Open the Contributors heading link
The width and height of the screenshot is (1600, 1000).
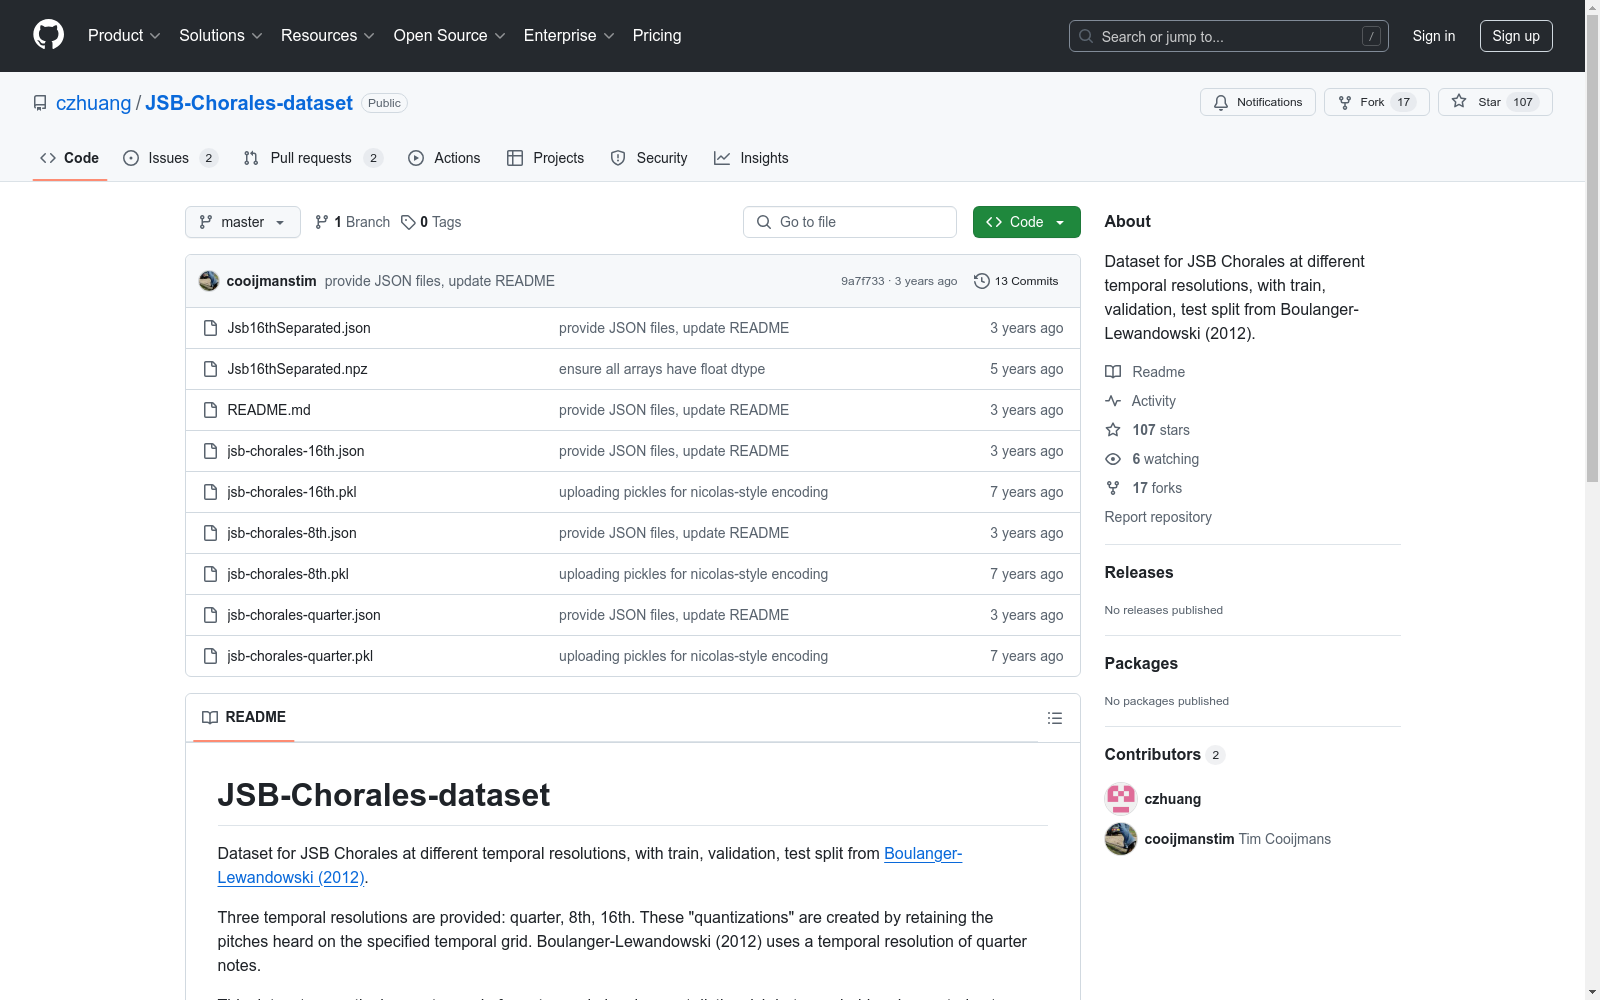point(1164,755)
